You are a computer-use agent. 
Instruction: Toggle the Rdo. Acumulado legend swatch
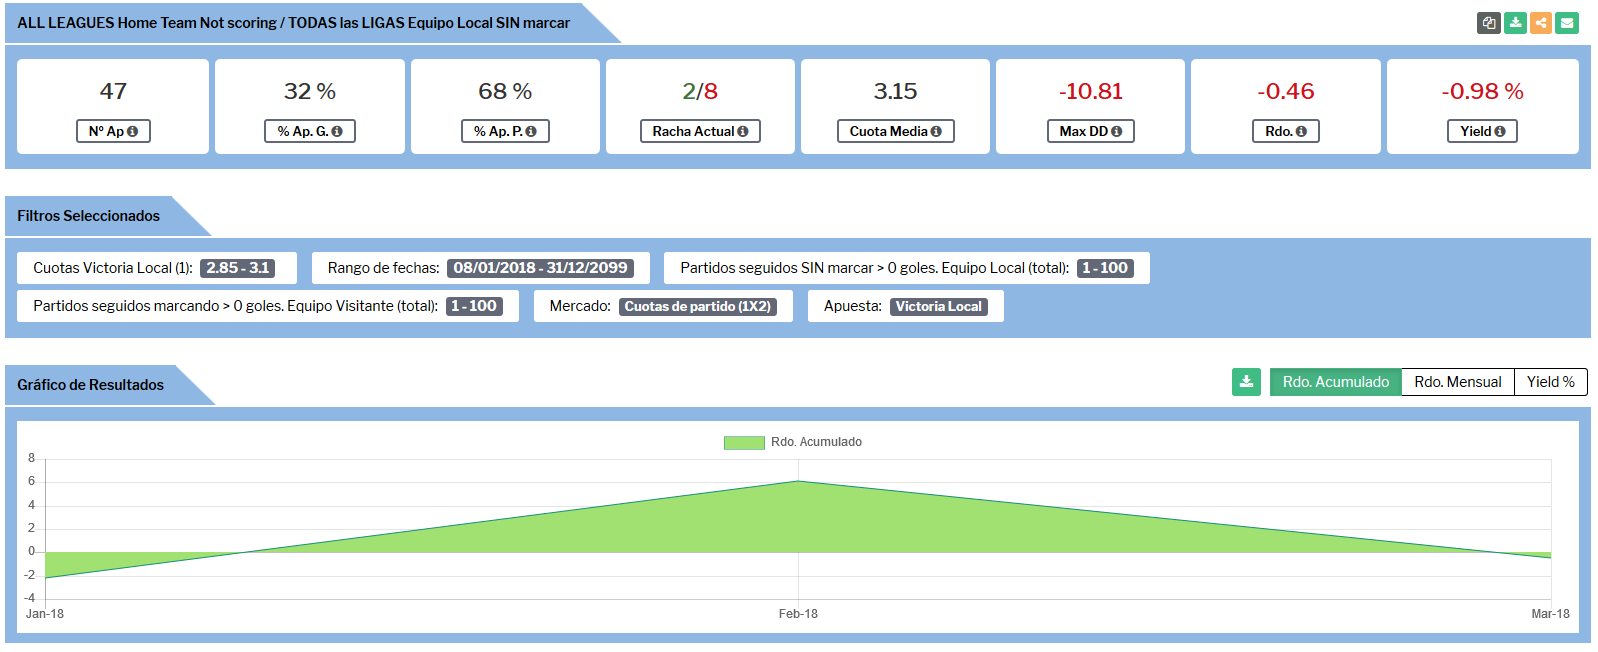[744, 442]
